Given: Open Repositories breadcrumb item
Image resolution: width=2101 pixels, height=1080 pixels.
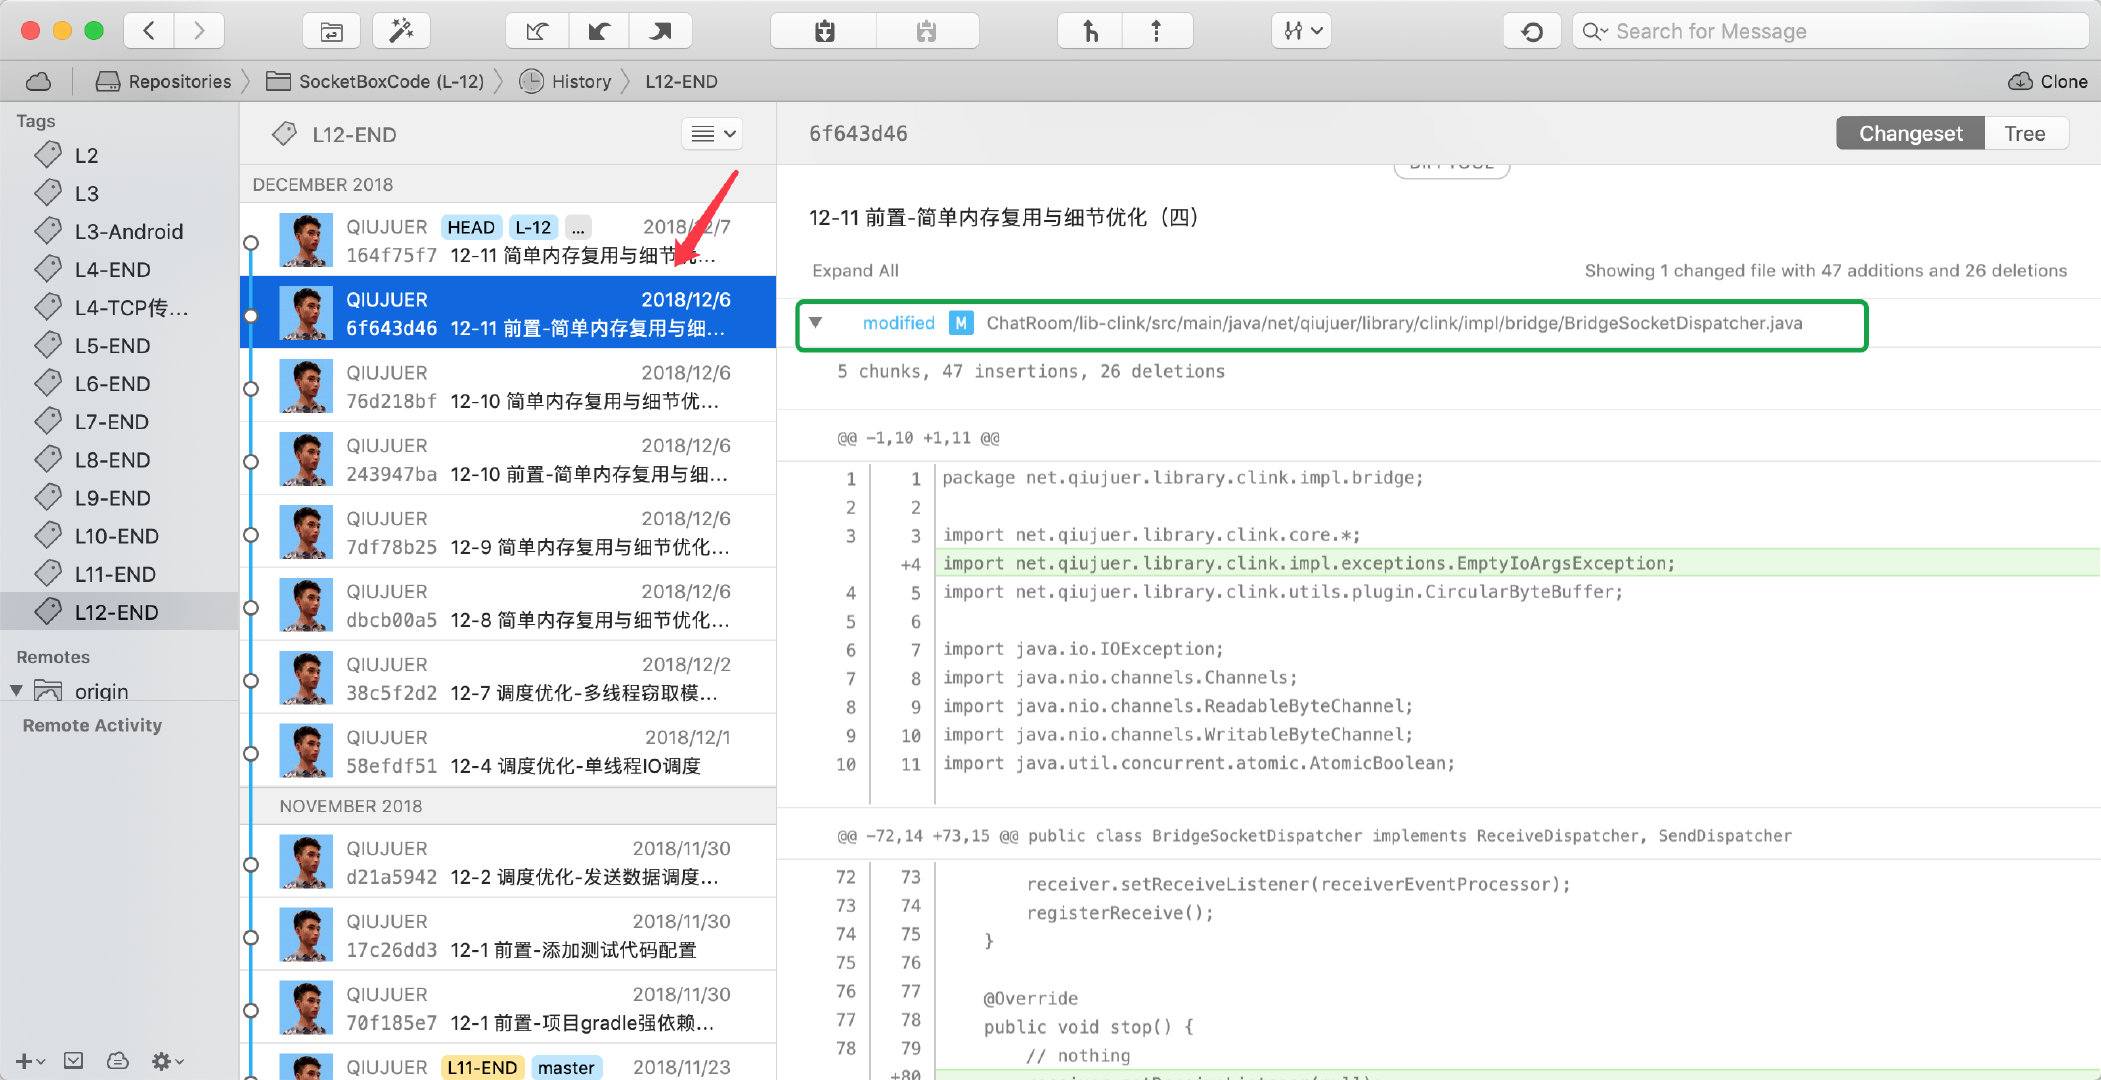Looking at the screenshot, I should click(178, 81).
